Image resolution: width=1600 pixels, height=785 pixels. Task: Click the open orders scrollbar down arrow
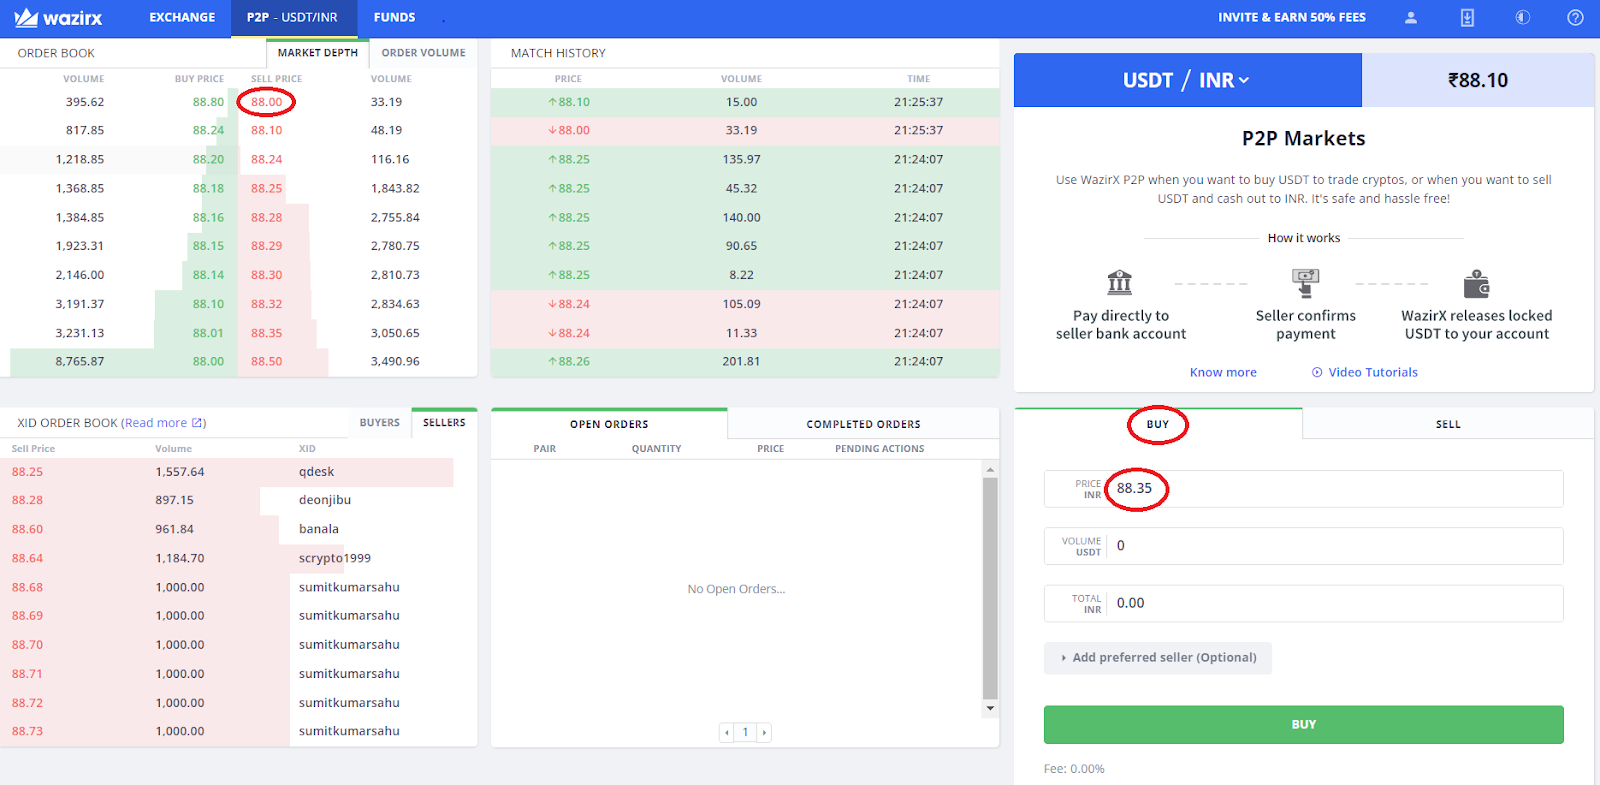[x=990, y=708]
